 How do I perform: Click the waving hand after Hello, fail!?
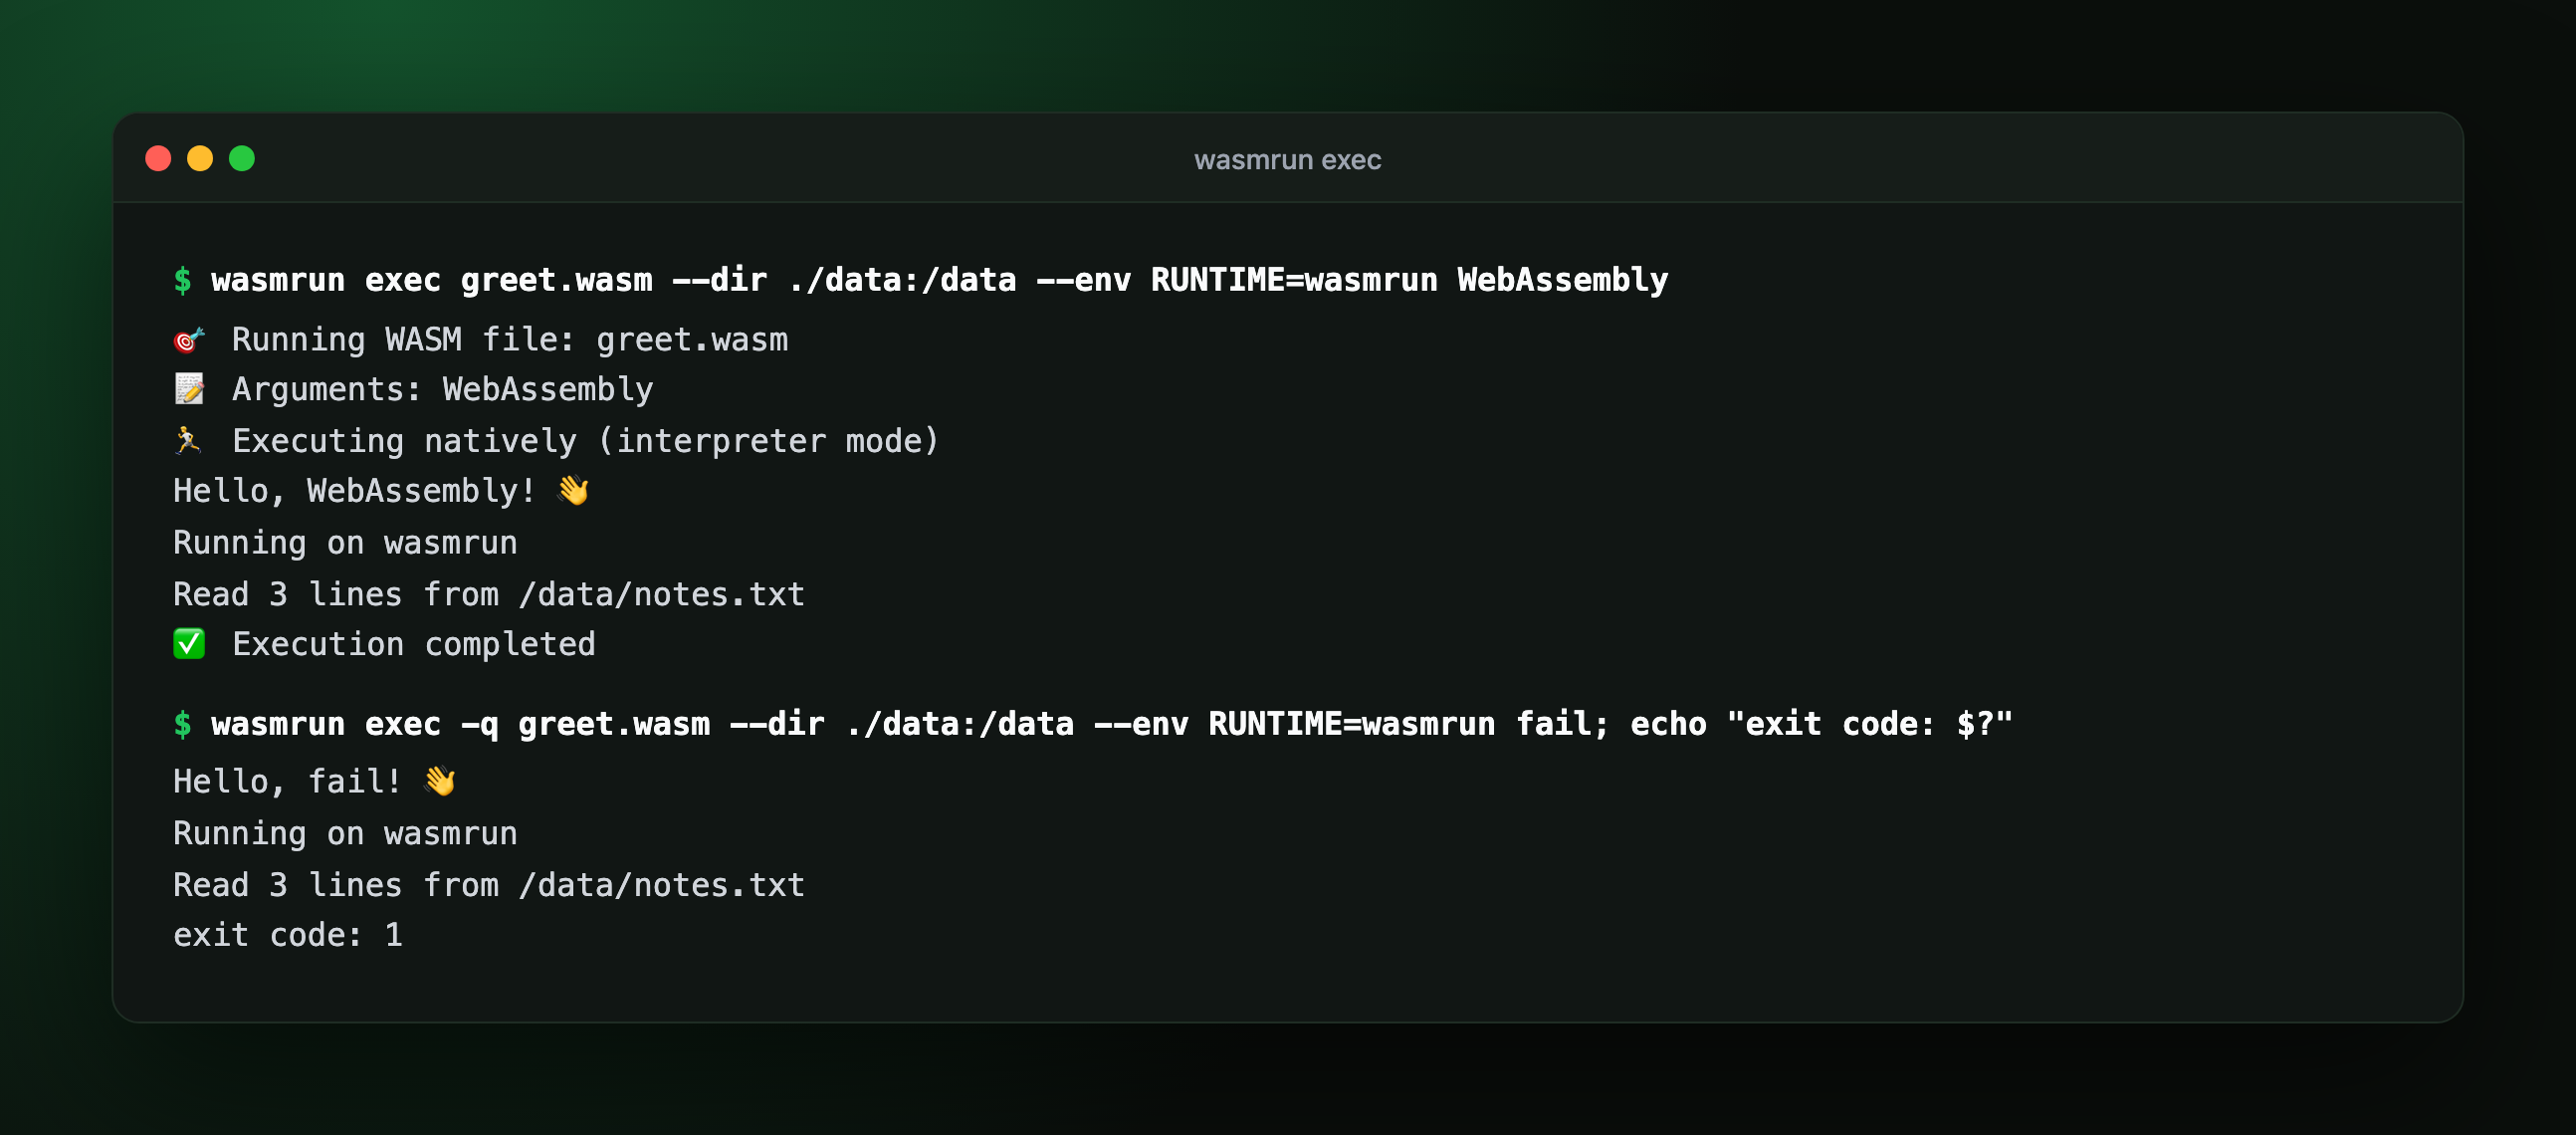[439, 781]
